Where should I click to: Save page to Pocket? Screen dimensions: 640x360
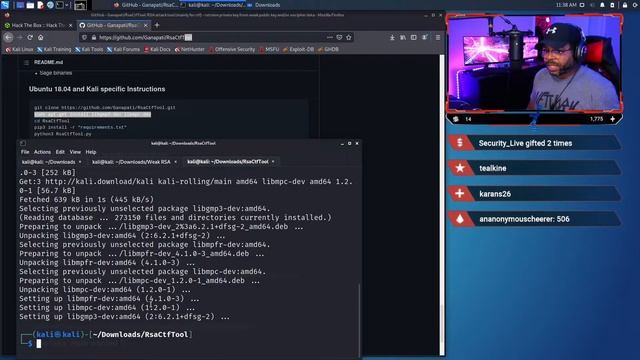tap(339, 37)
